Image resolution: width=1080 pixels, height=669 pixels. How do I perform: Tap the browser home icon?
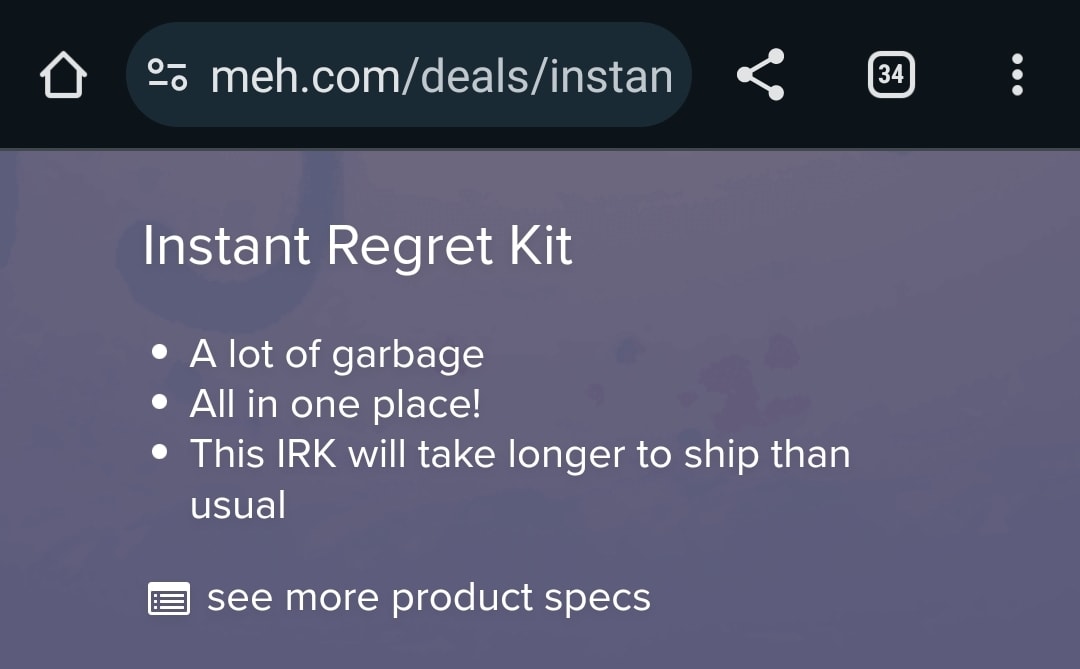coord(63,75)
